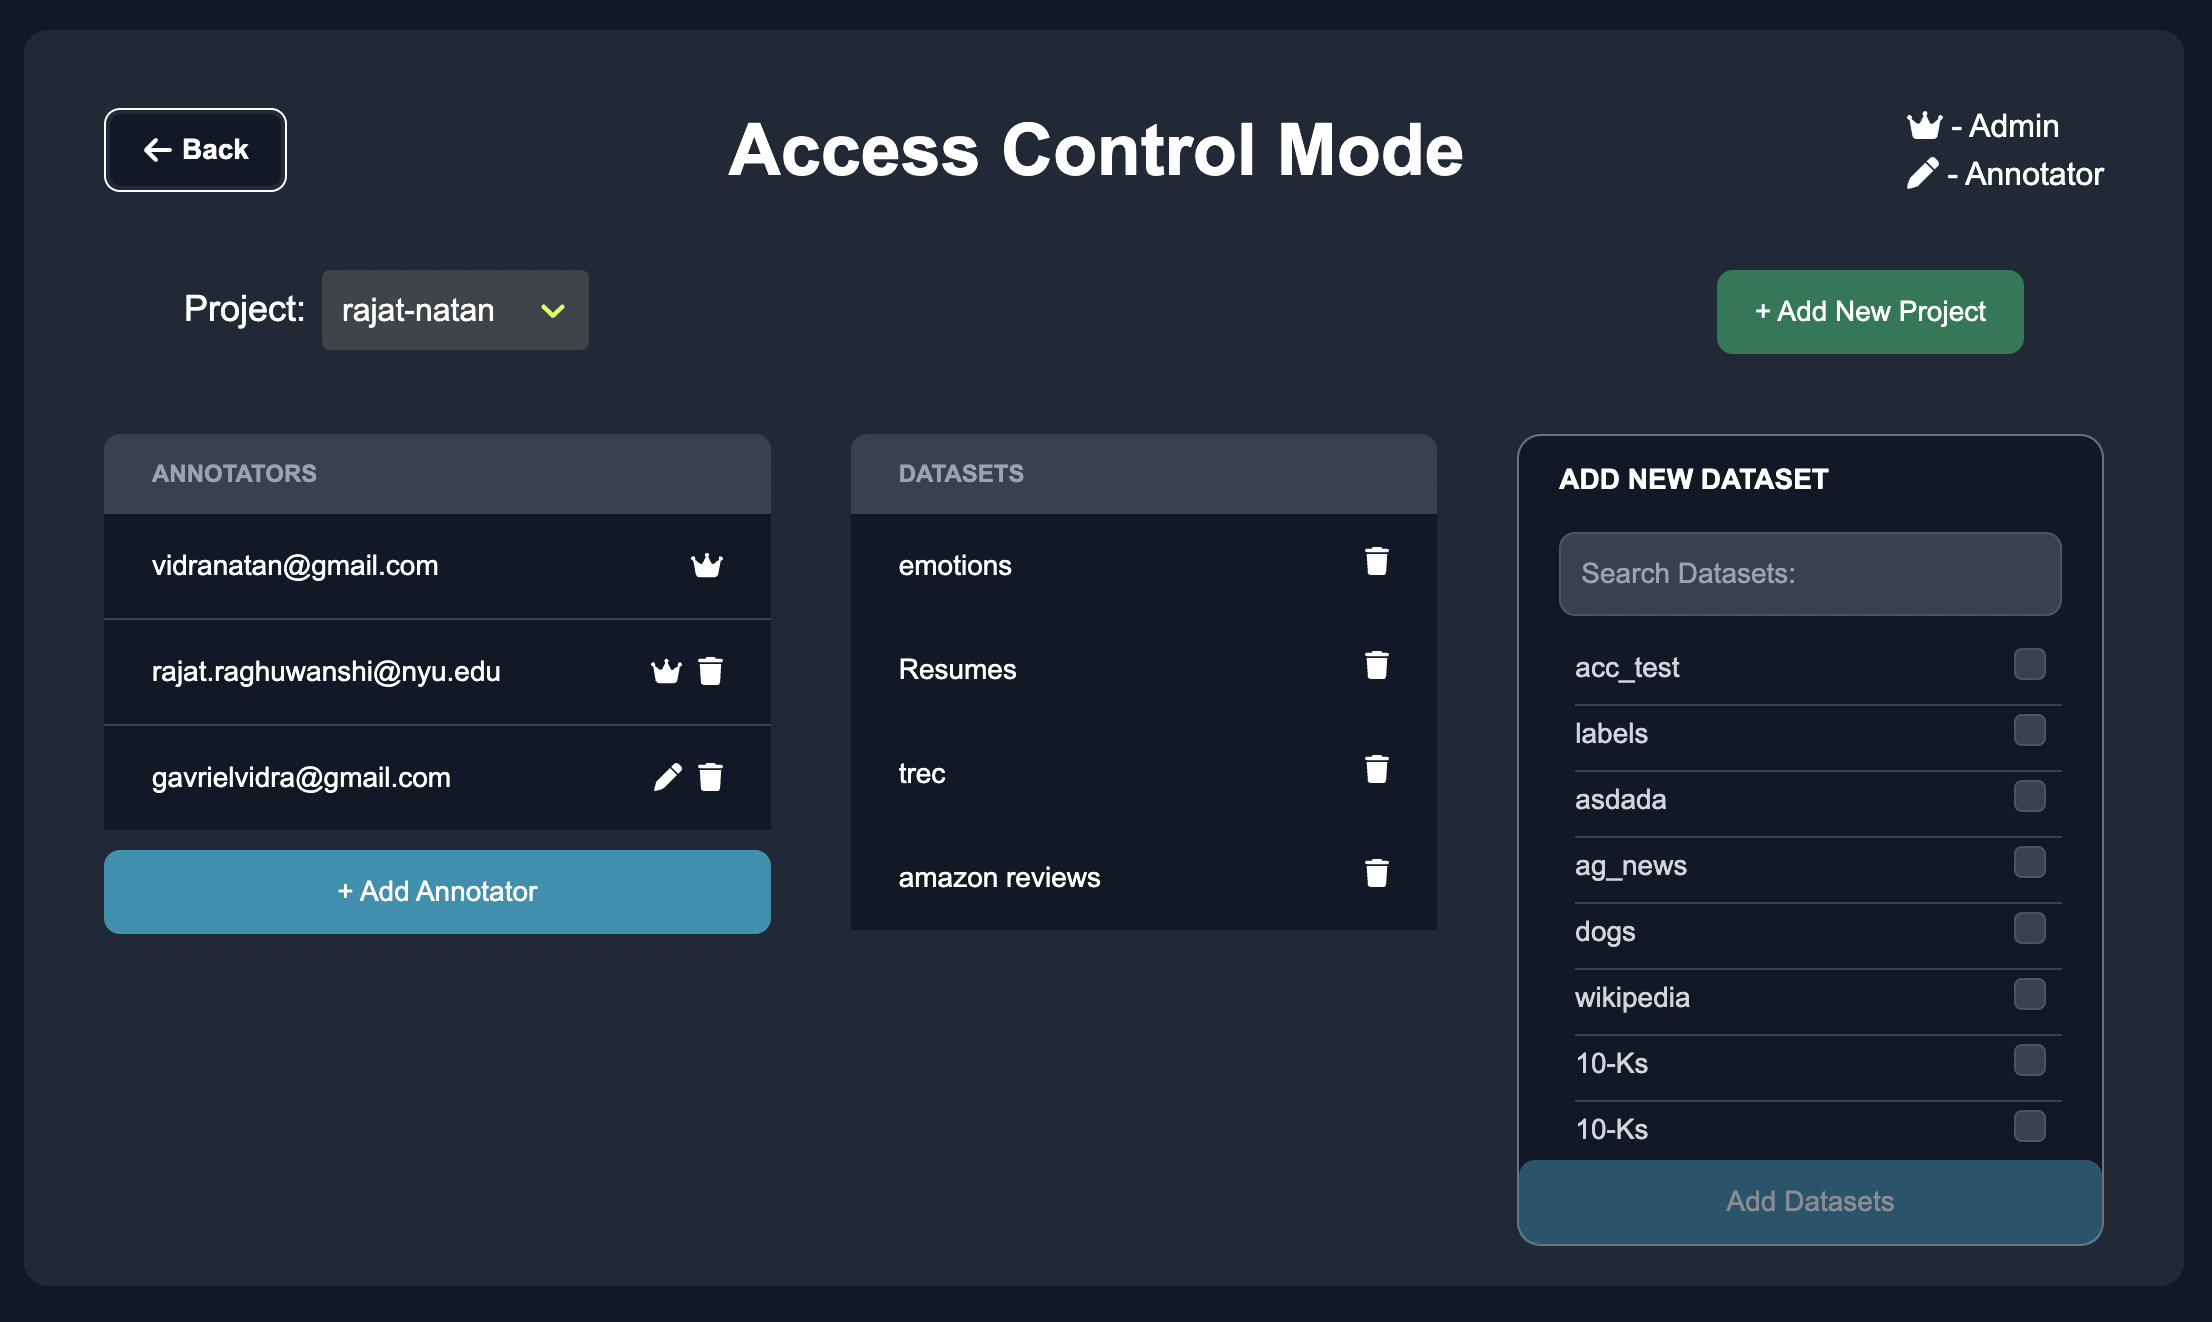Click pencil role icon for gavrielvidra@gmail.com
The height and width of the screenshot is (1322, 2212).
click(667, 777)
